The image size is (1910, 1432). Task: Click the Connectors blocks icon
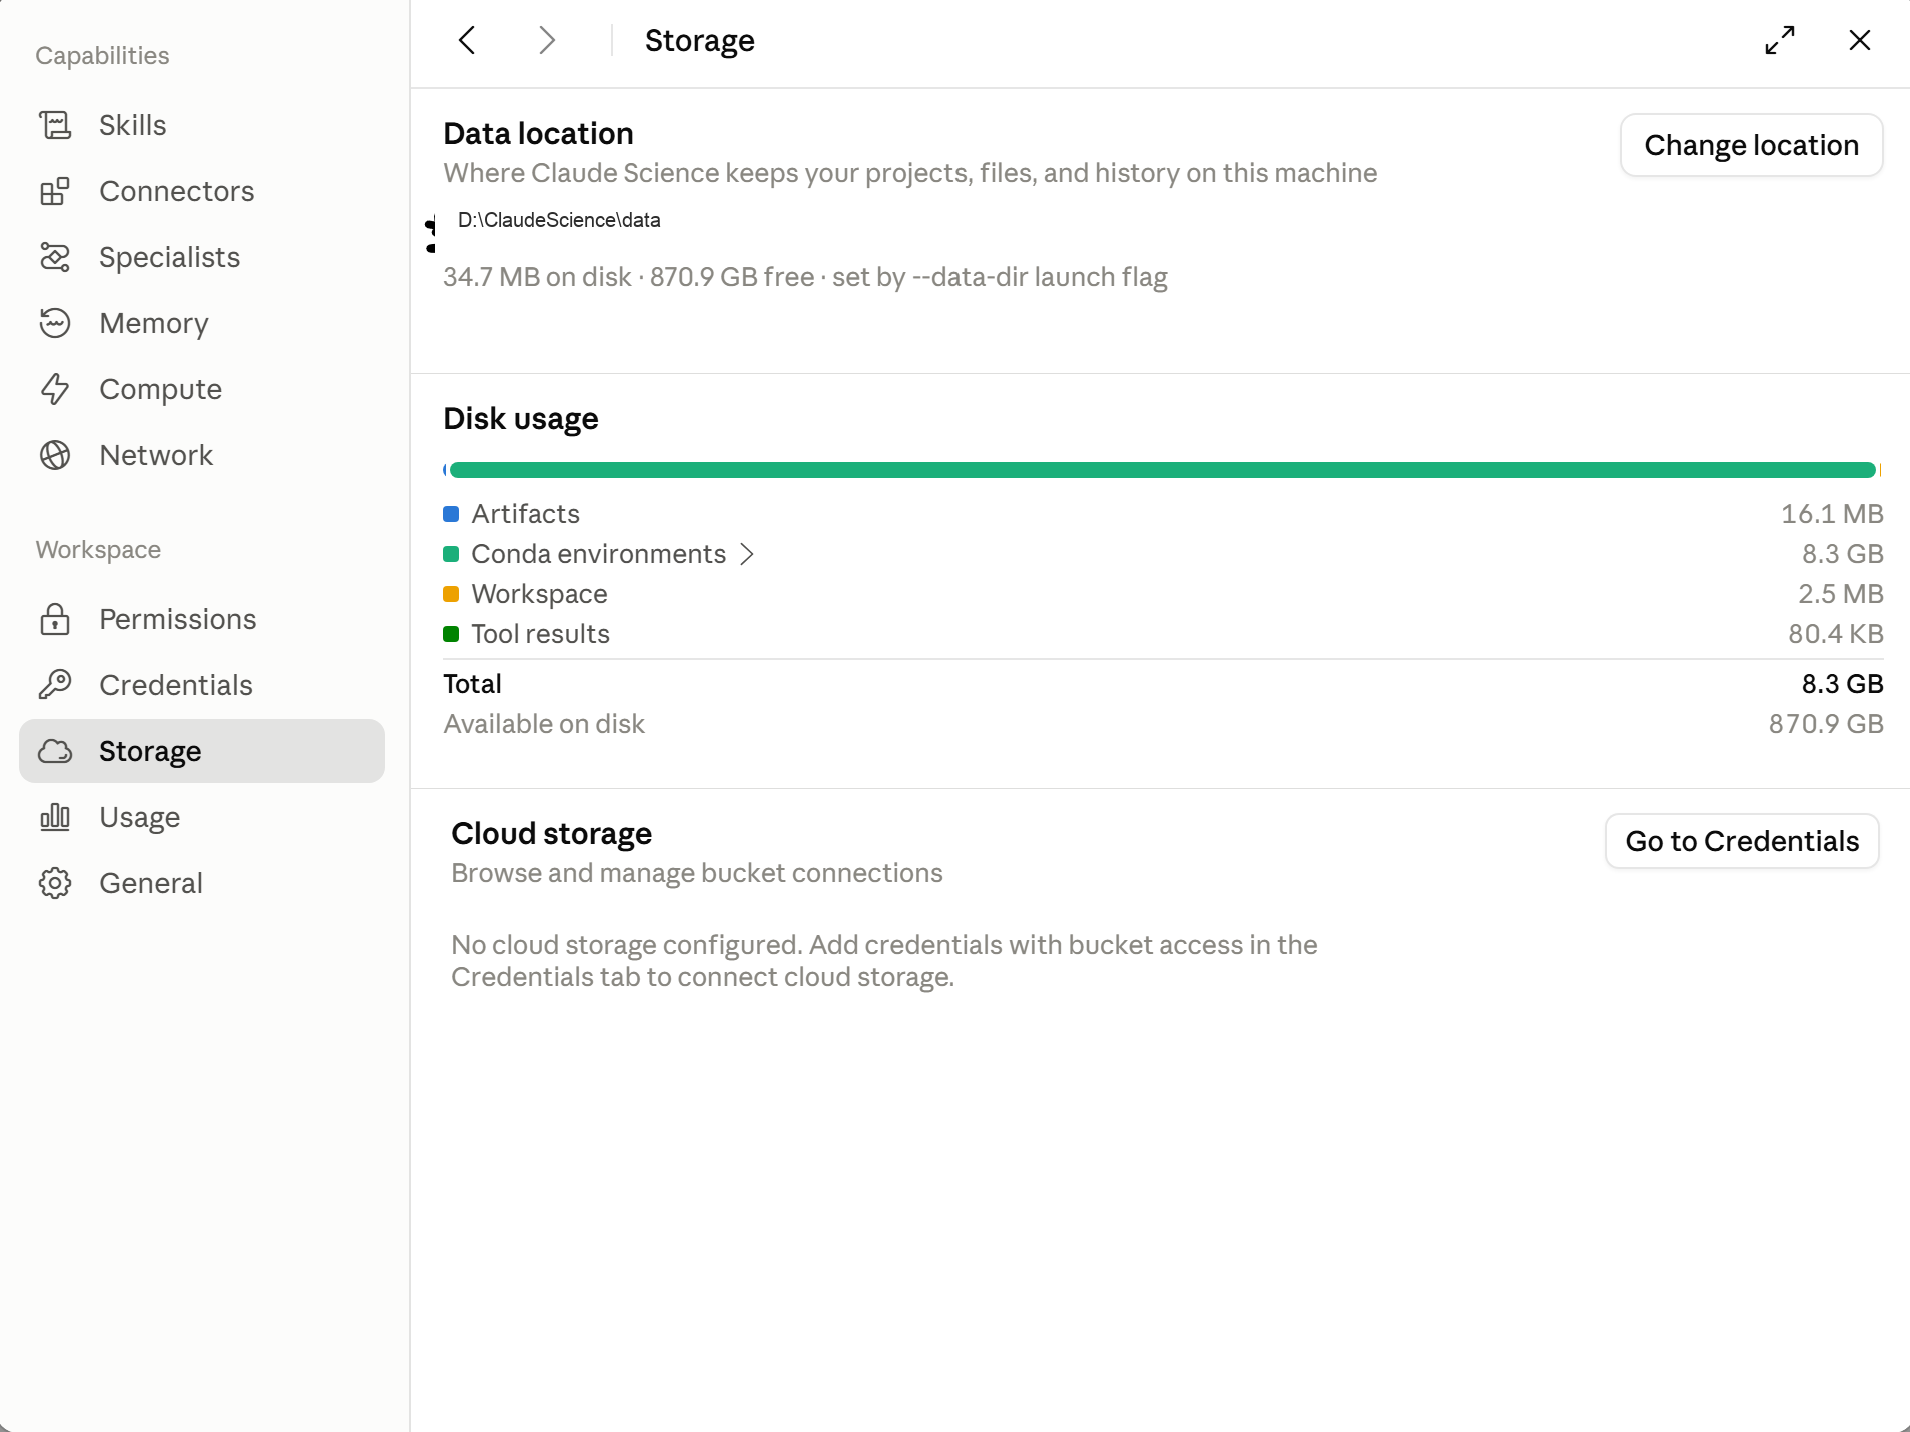pyautogui.click(x=55, y=191)
